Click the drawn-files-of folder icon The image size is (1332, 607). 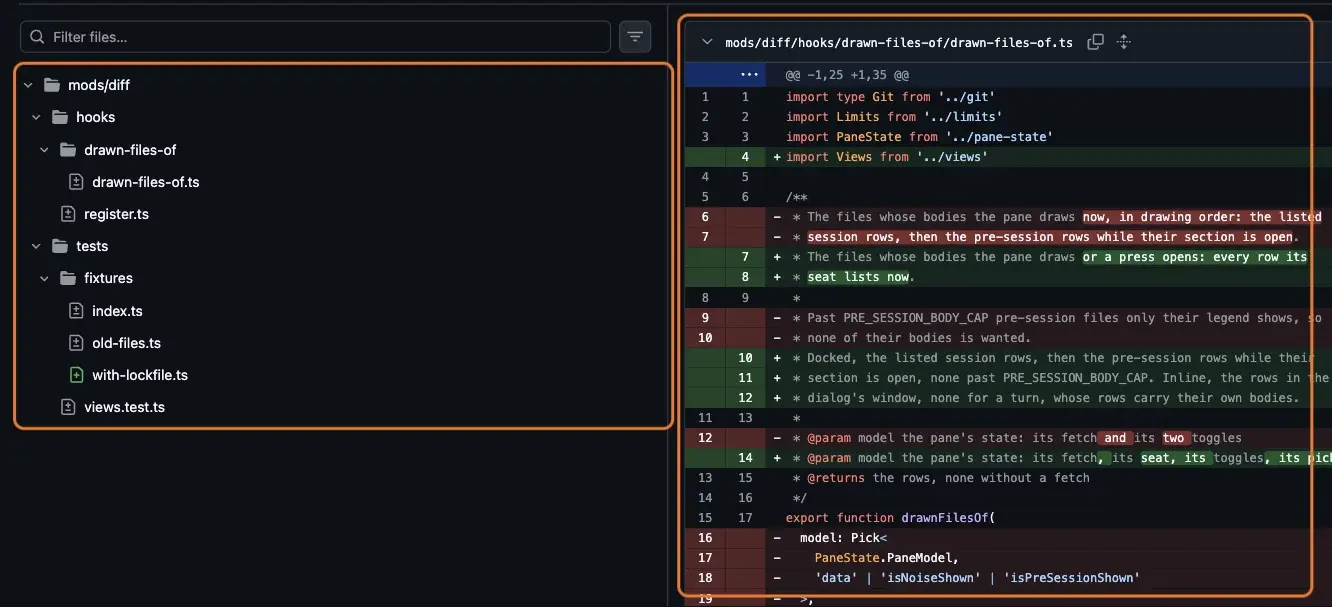click(68, 150)
